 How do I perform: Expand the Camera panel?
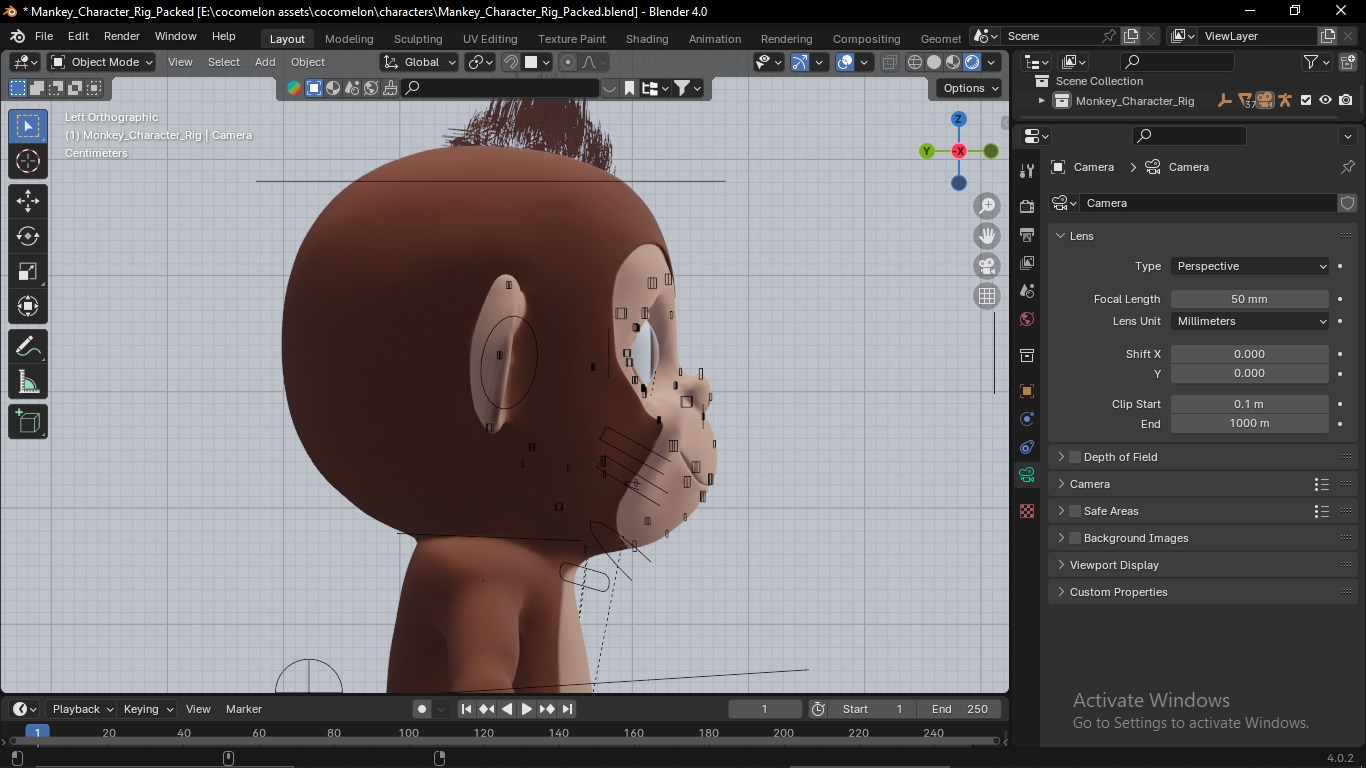(1089, 484)
